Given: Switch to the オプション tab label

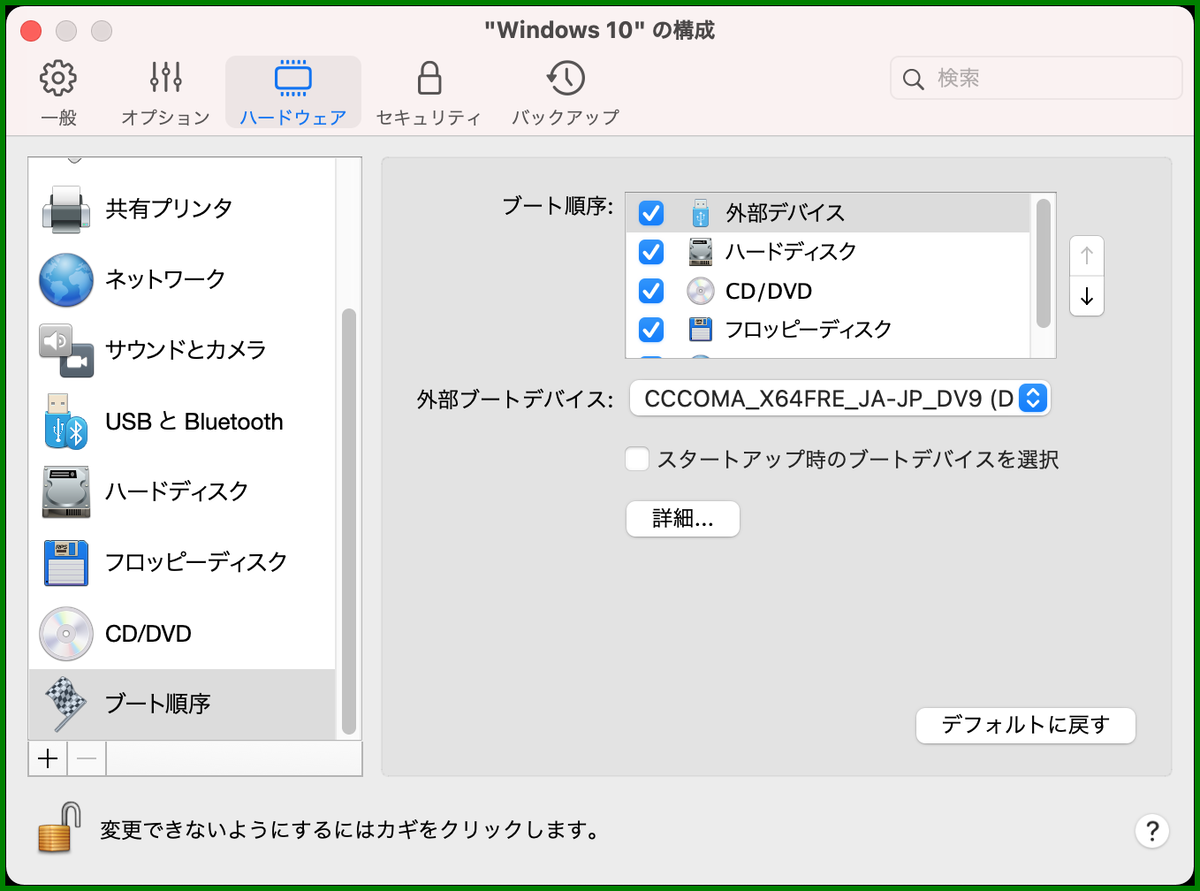Looking at the screenshot, I should (x=166, y=117).
